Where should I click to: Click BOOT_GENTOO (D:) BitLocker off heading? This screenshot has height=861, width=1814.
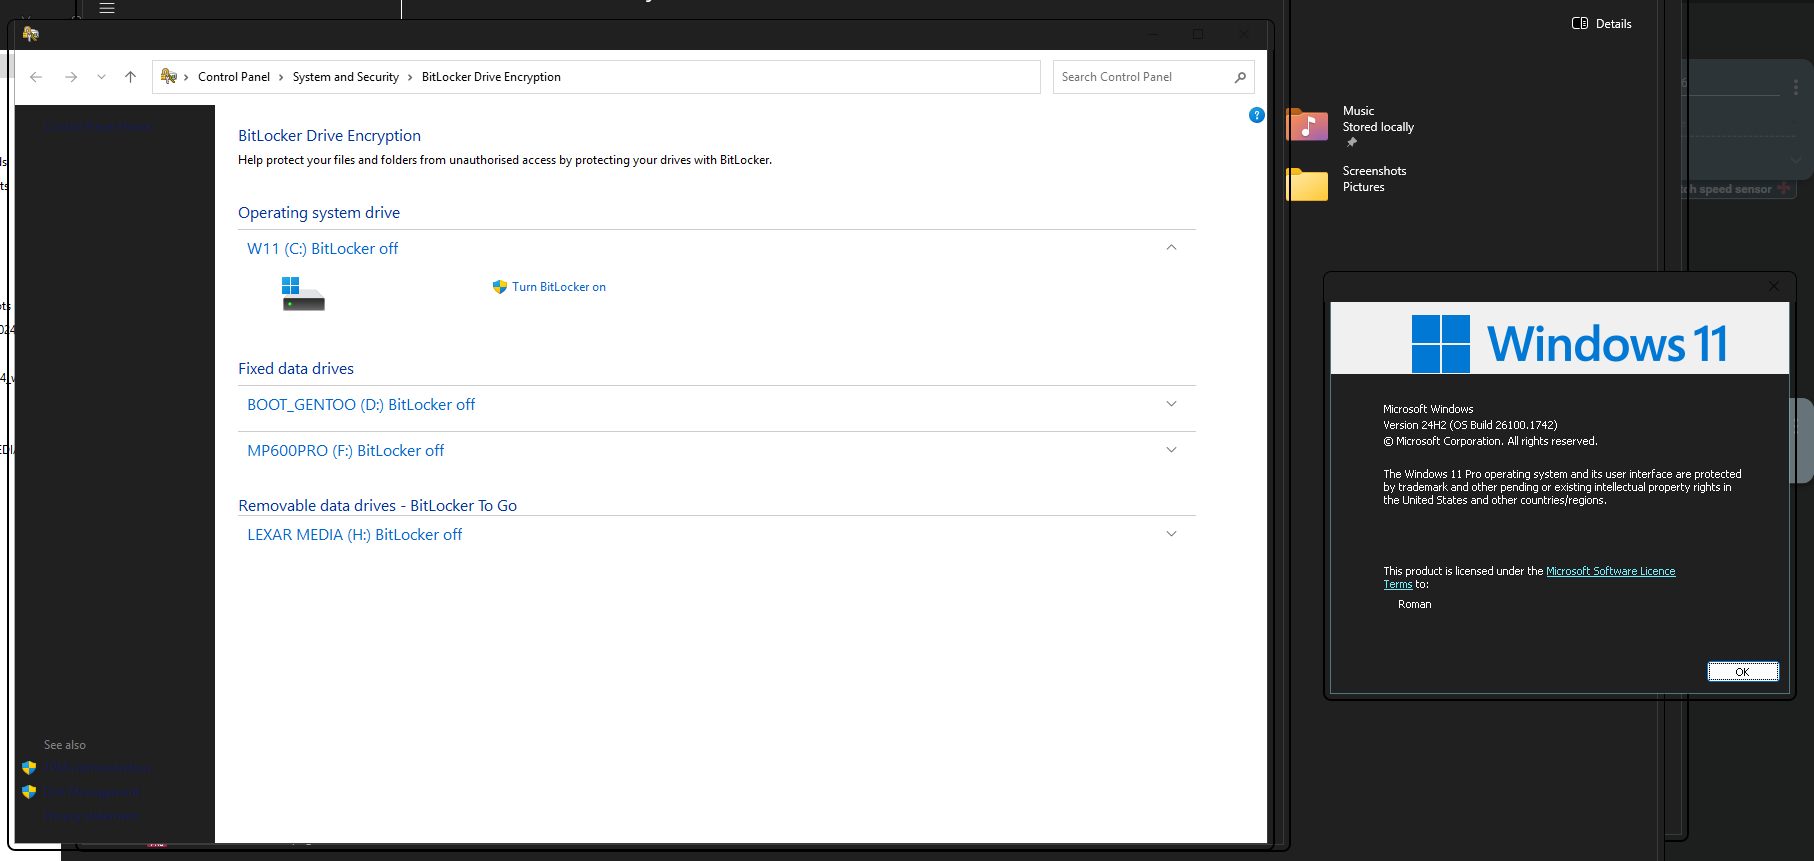pyautogui.click(x=361, y=405)
